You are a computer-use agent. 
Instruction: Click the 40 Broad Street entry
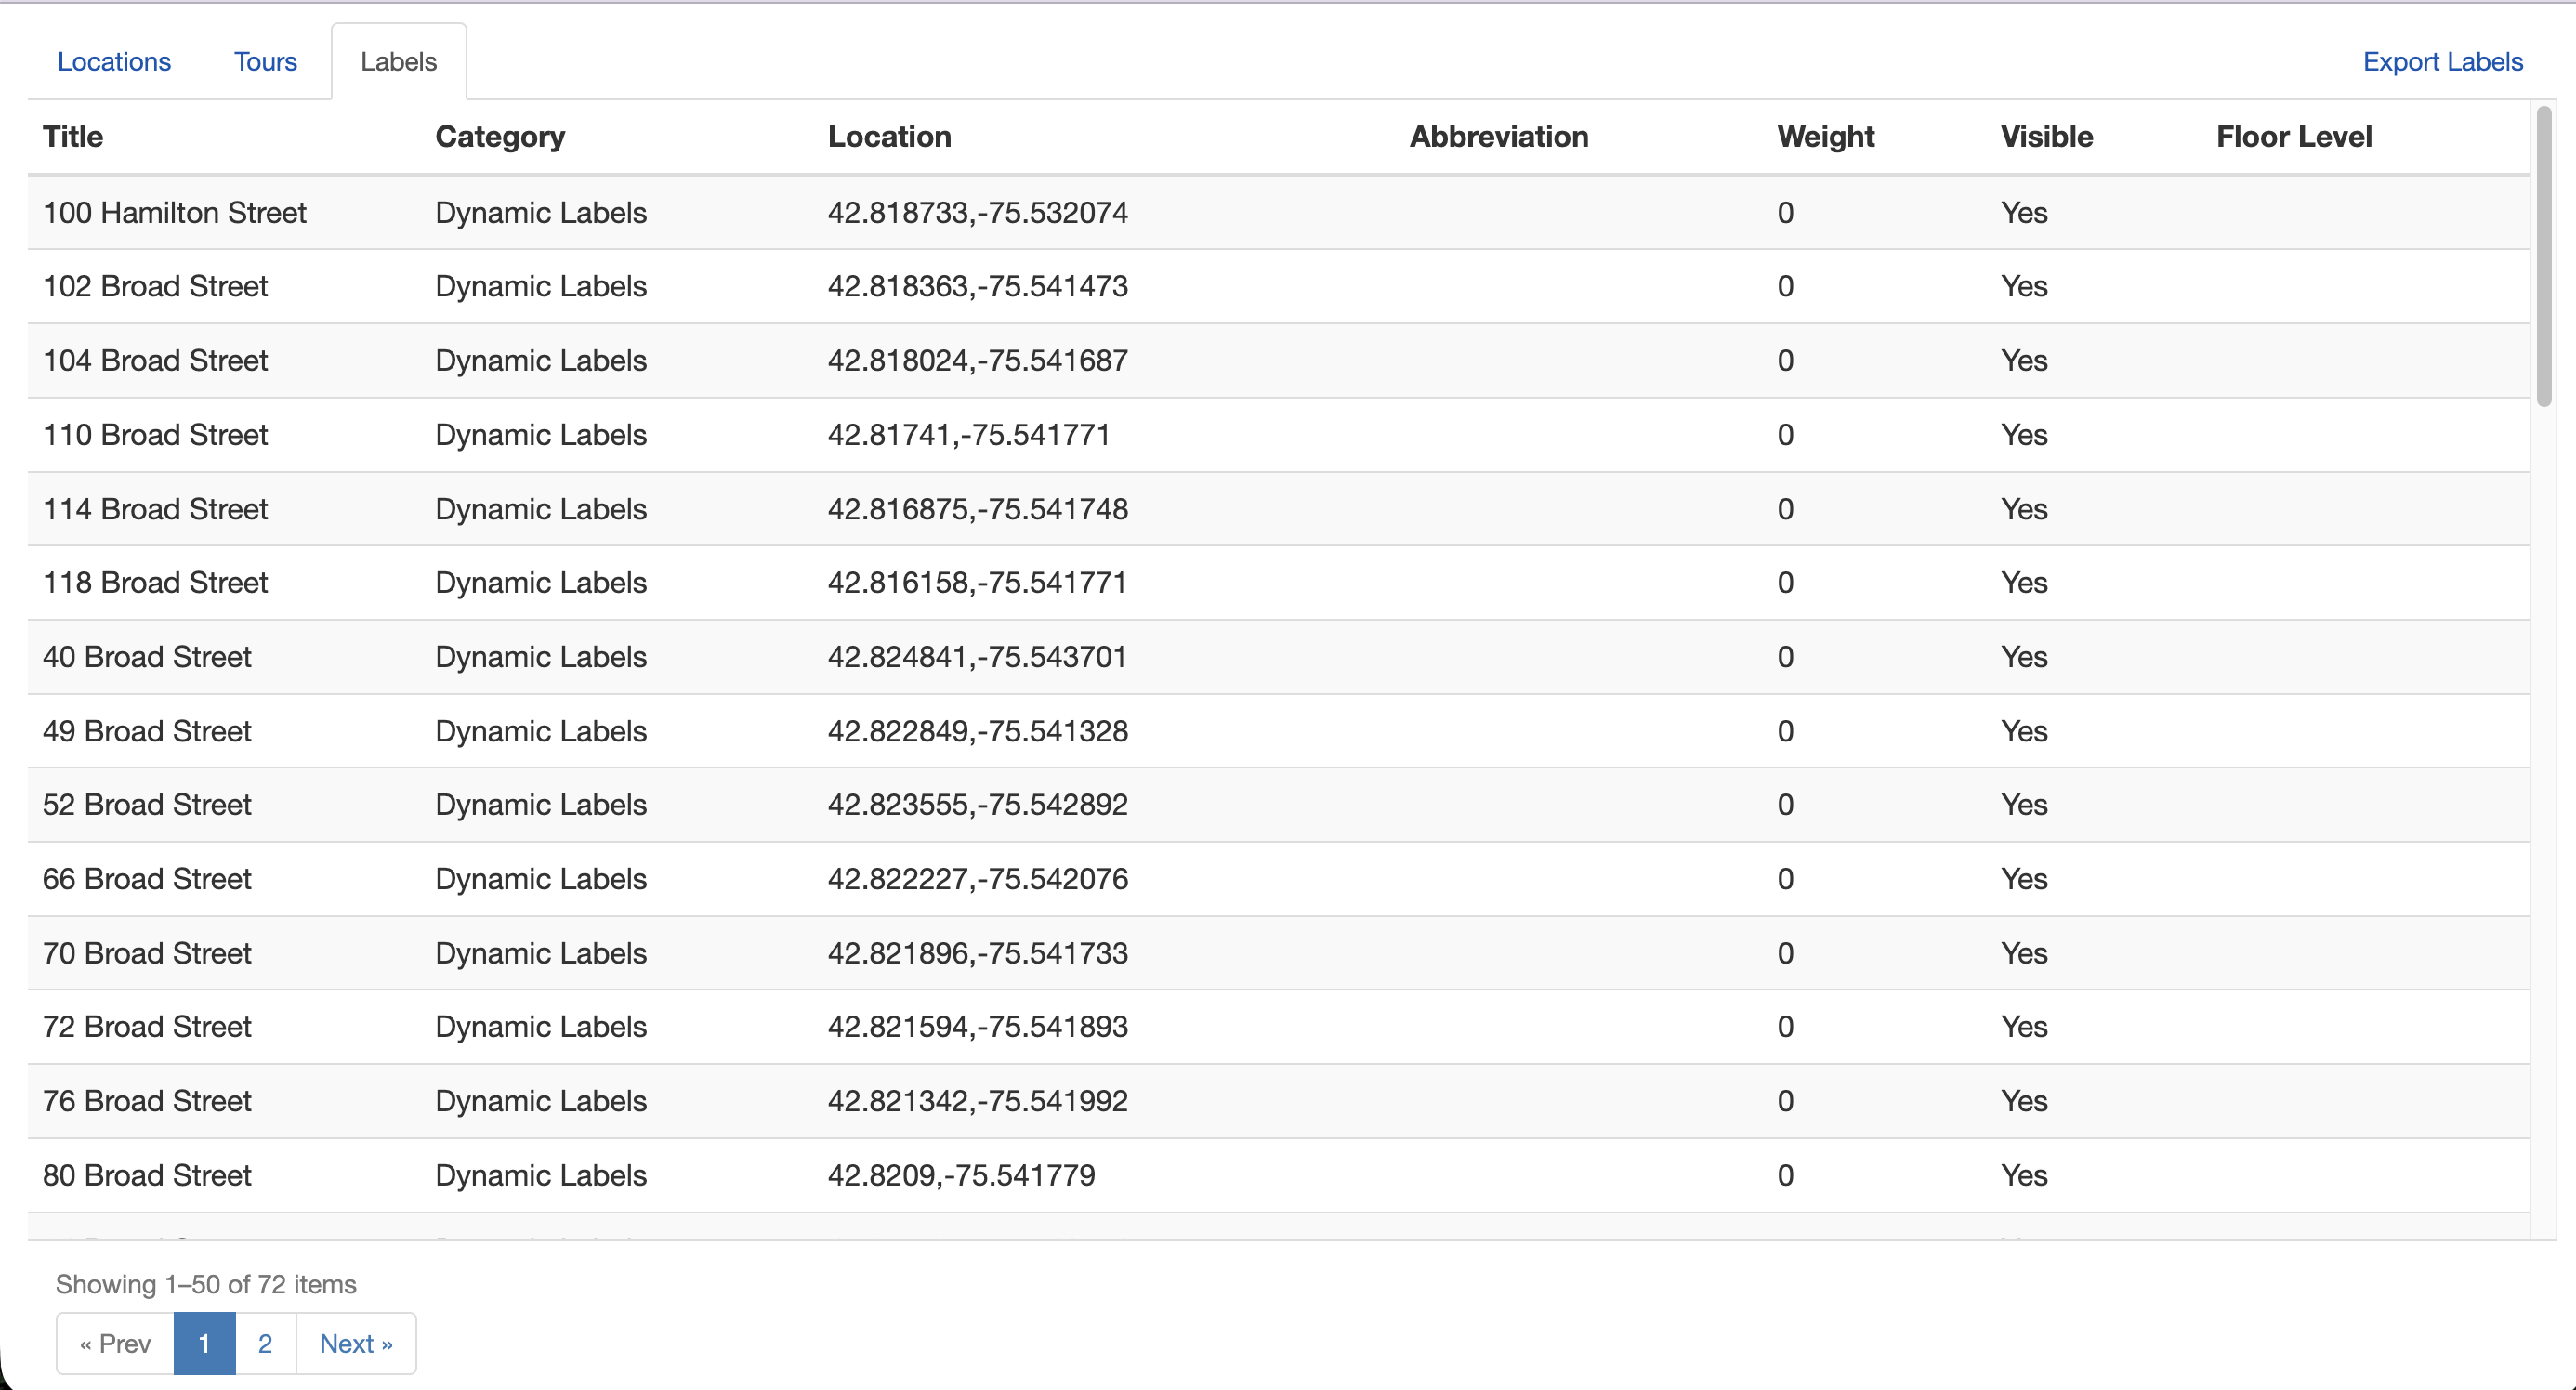147,657
